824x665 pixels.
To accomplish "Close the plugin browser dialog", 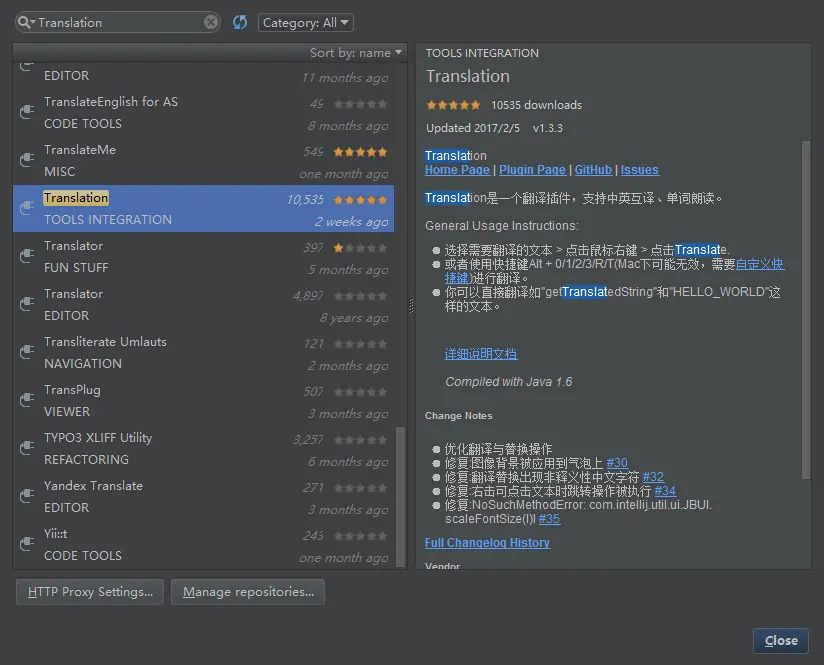I will point(781,640).
